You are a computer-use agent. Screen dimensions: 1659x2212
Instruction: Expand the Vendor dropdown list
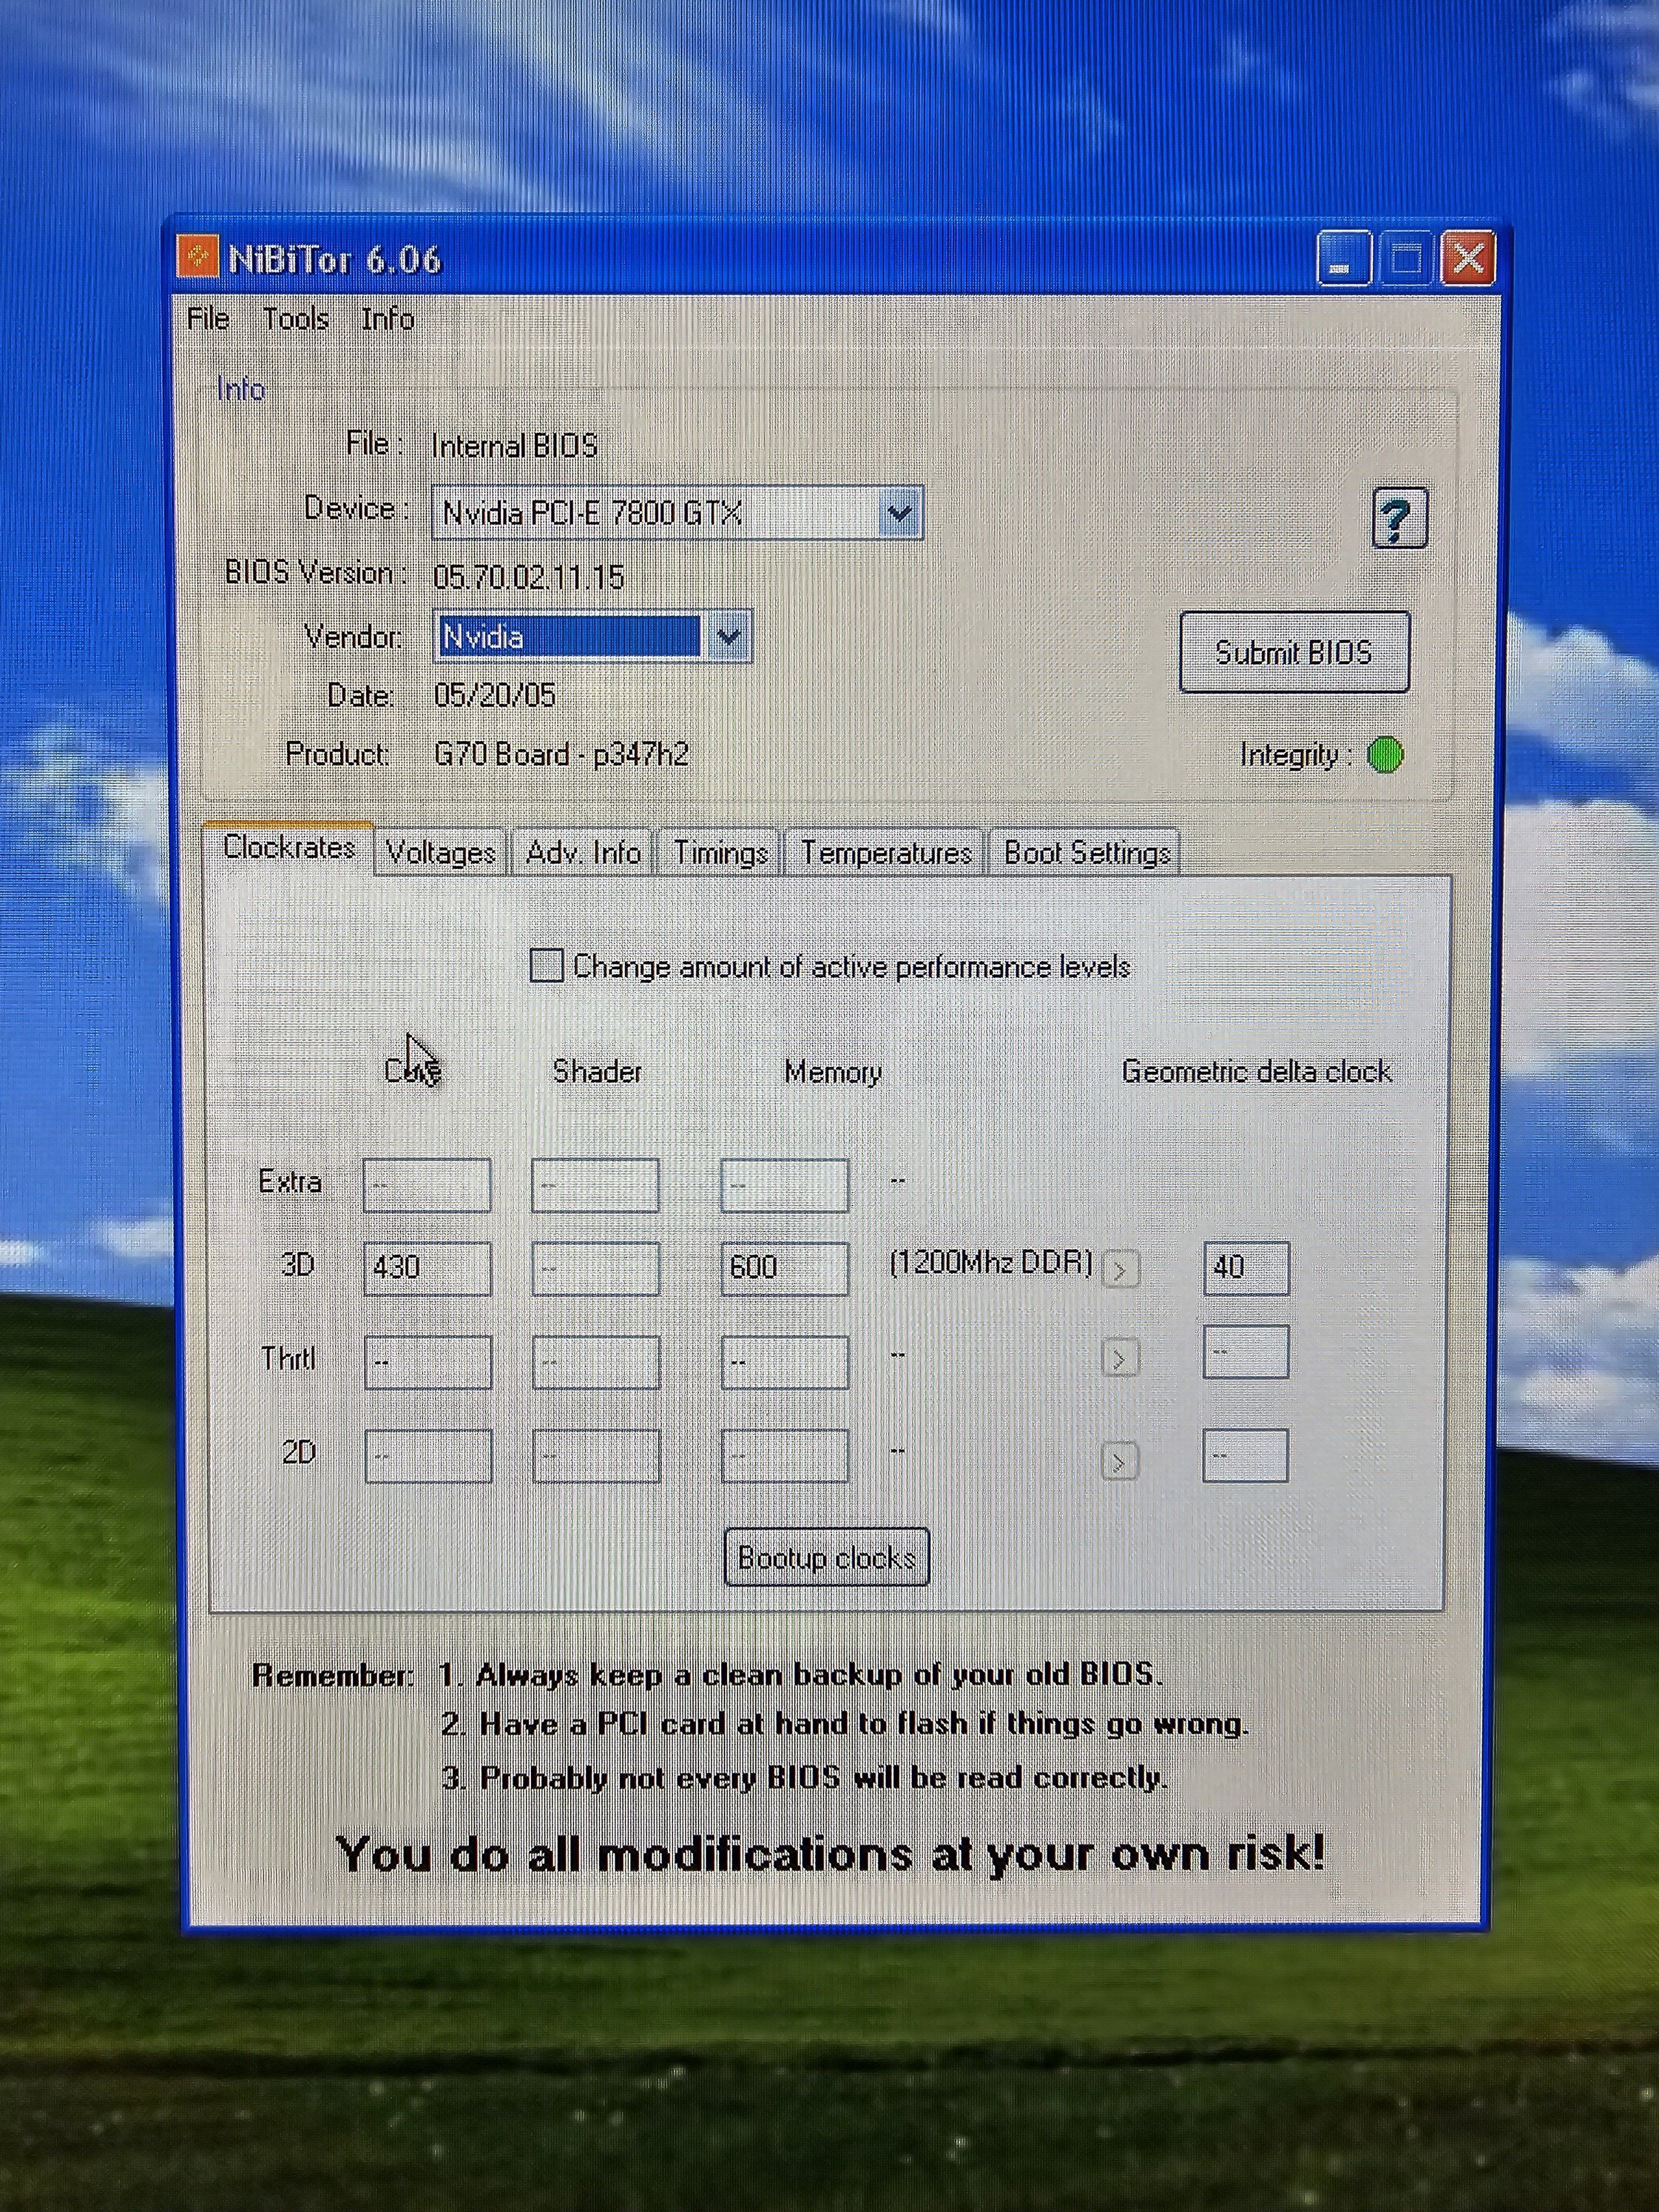tap(729, 636)
